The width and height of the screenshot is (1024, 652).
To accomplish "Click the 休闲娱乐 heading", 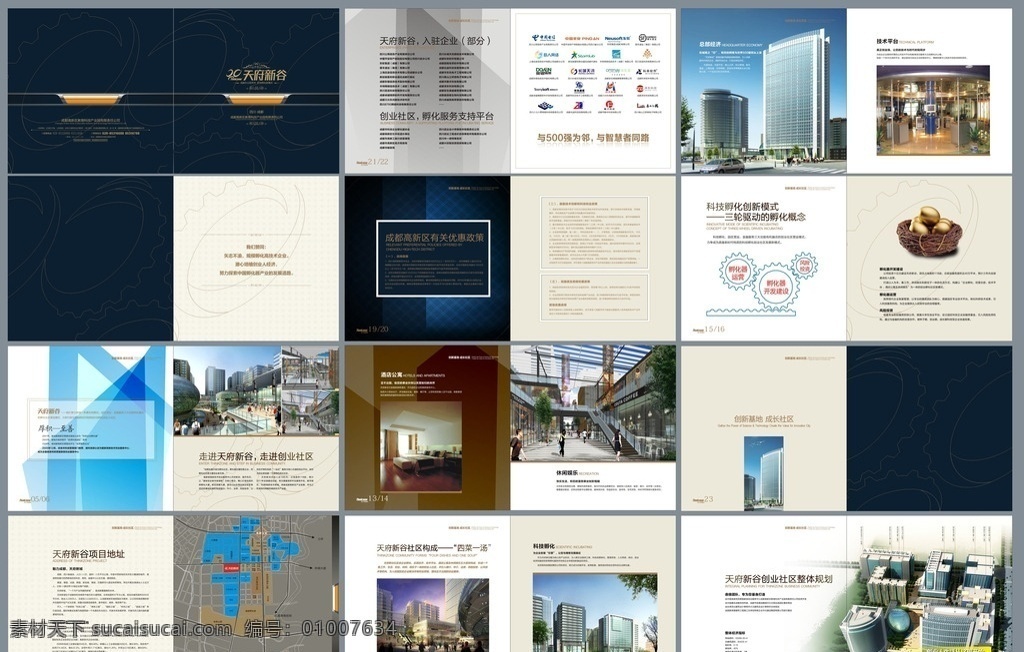I will 566,472.
